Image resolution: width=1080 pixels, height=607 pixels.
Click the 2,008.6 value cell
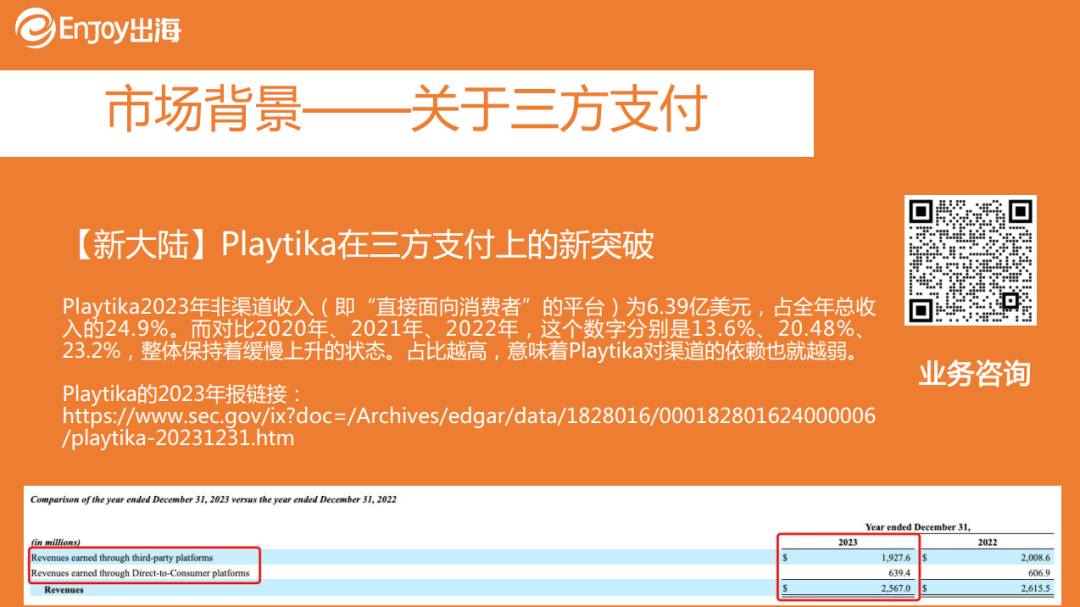click(1035, 557)
